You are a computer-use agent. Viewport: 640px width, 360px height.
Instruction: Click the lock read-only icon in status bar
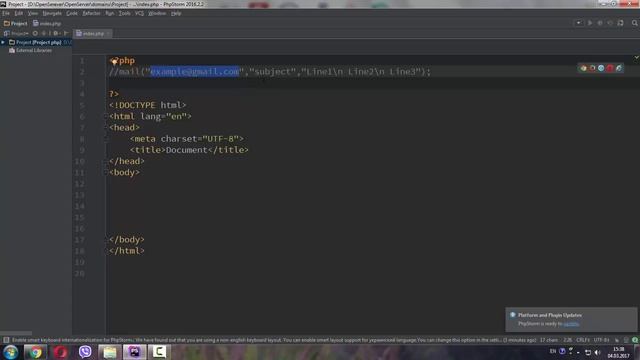pos(617,340)
